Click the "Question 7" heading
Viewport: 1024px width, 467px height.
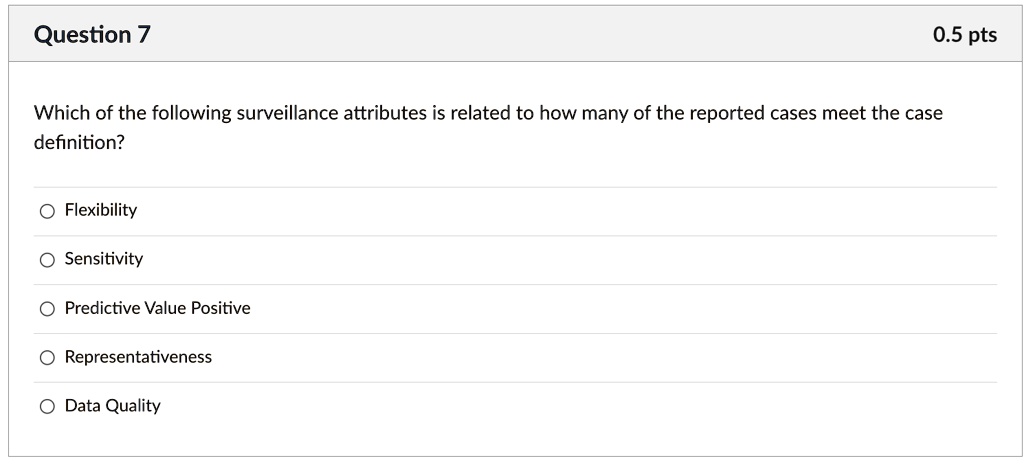coord(92,34)
